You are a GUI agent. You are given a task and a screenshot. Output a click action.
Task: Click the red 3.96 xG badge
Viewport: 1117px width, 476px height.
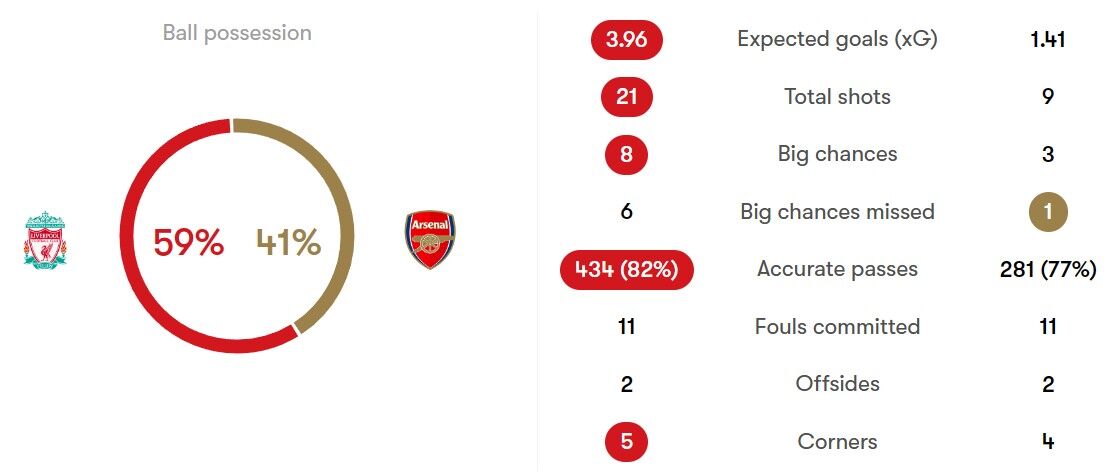627,40
